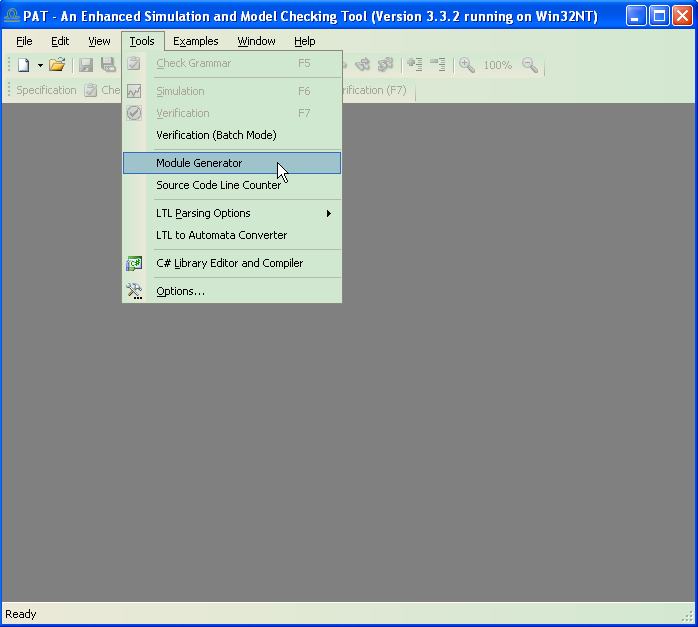Open Options from the Tools menu
The image size is (698, 627).
(180, 291)
